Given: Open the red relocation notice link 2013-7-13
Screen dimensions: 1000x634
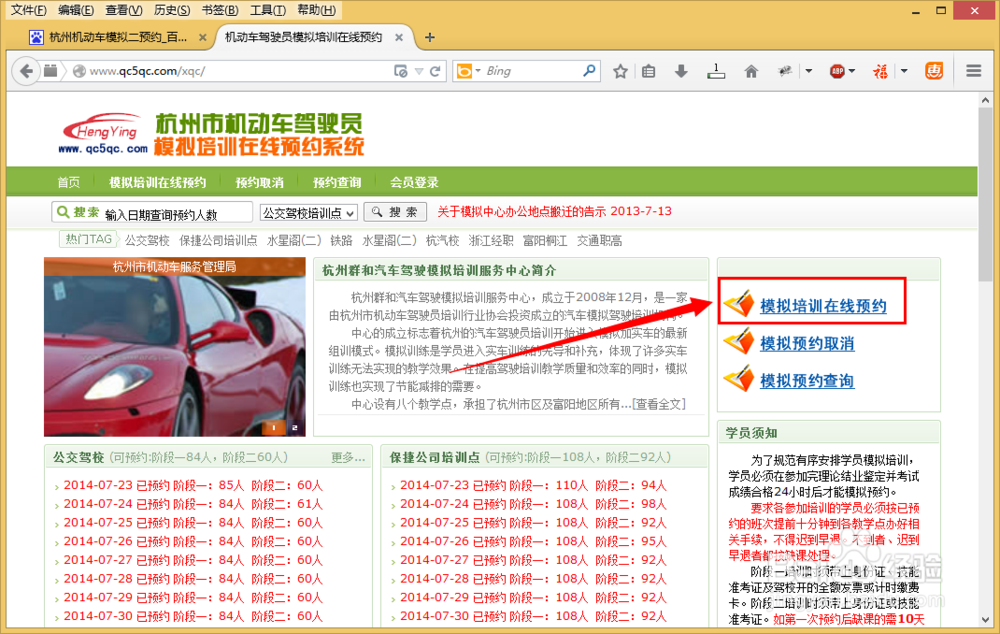Looking at the screenshot, I should [554, 211].
